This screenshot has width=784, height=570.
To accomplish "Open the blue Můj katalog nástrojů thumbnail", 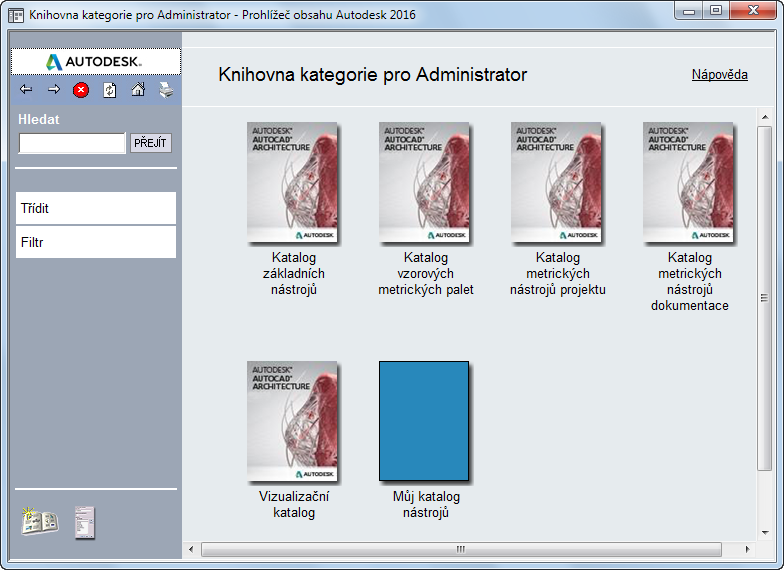I will [x=424, y=421].
